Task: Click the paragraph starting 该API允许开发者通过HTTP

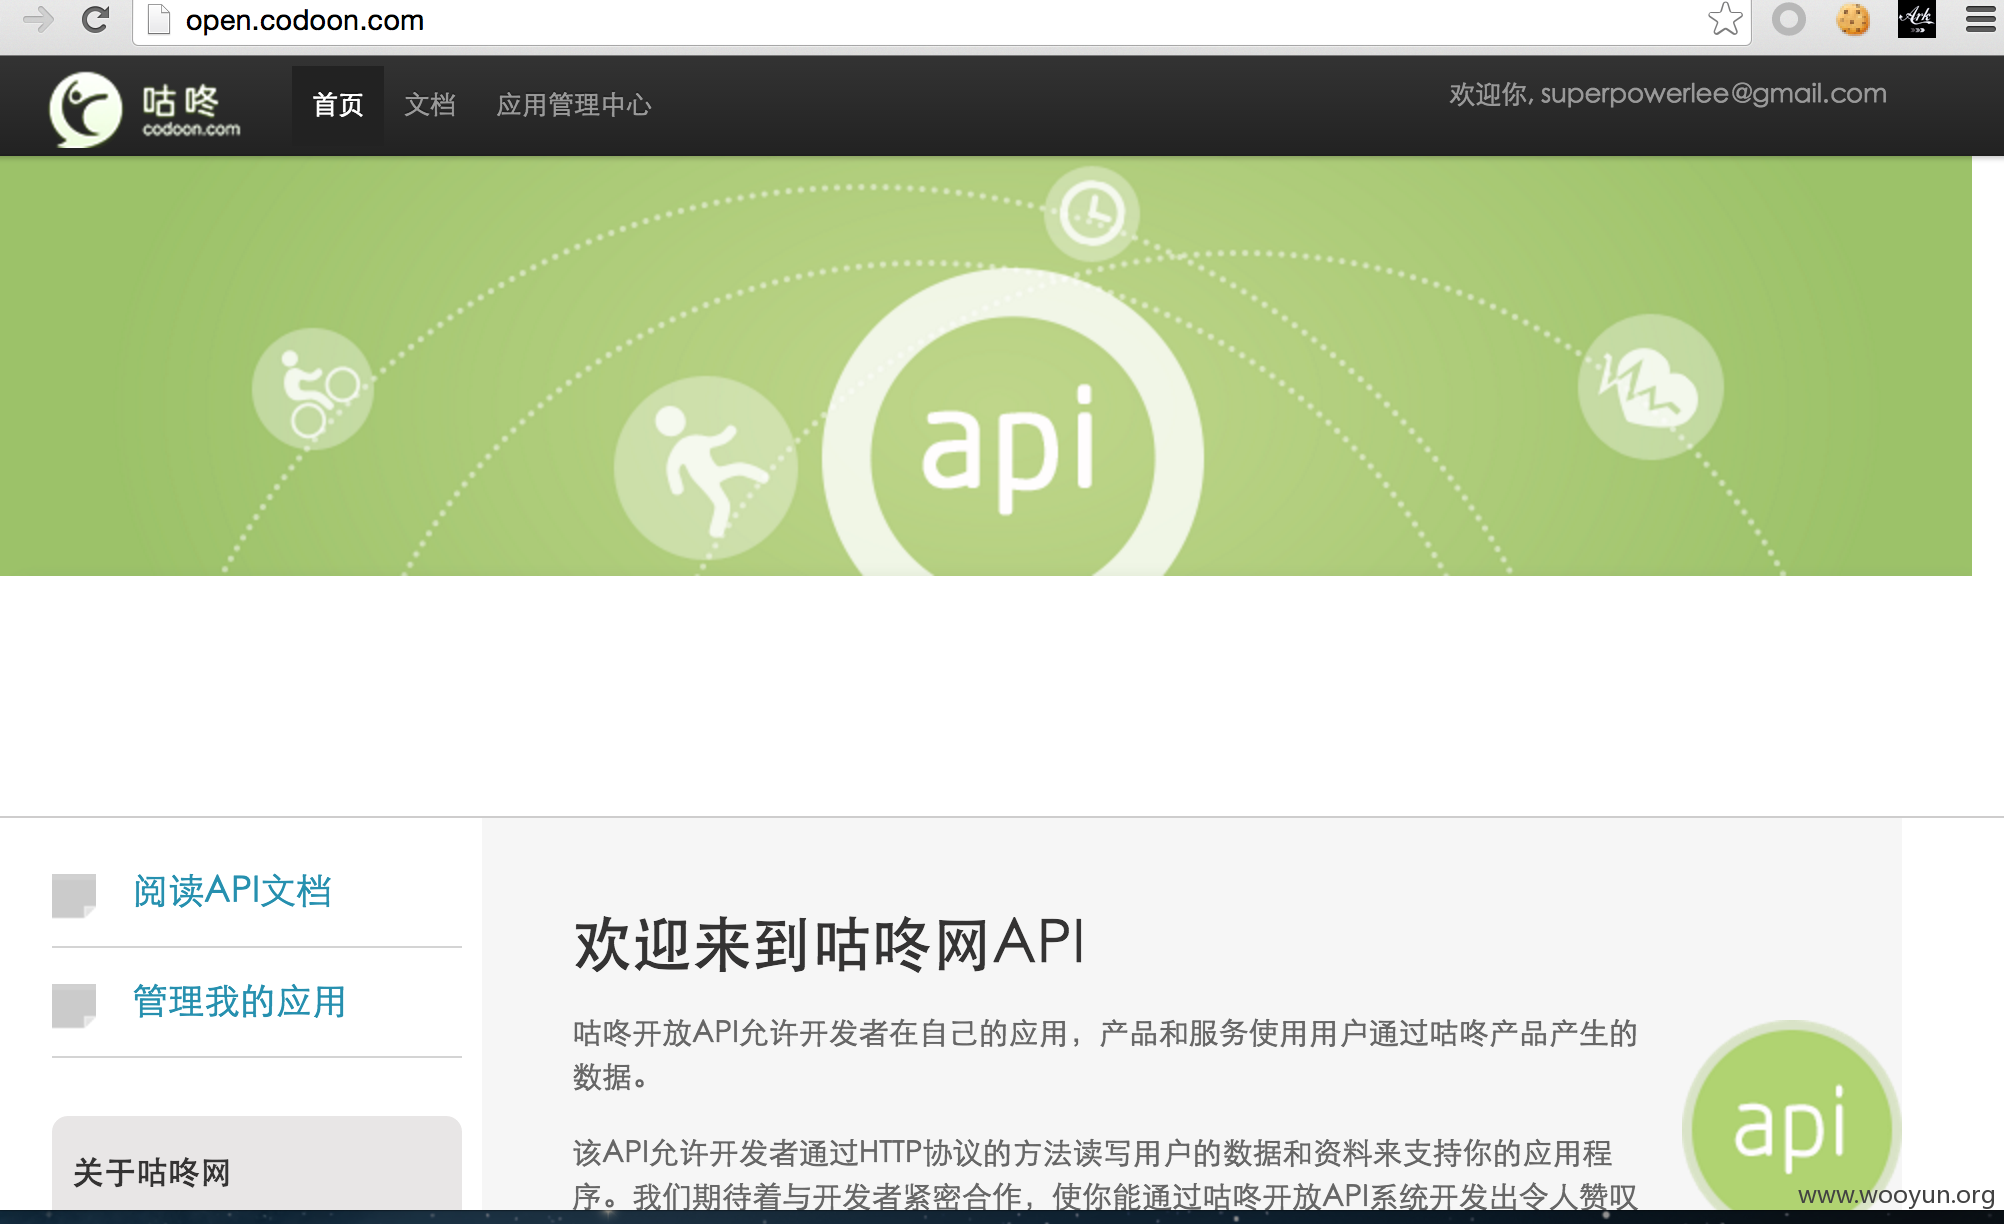Action: 1105,1174
